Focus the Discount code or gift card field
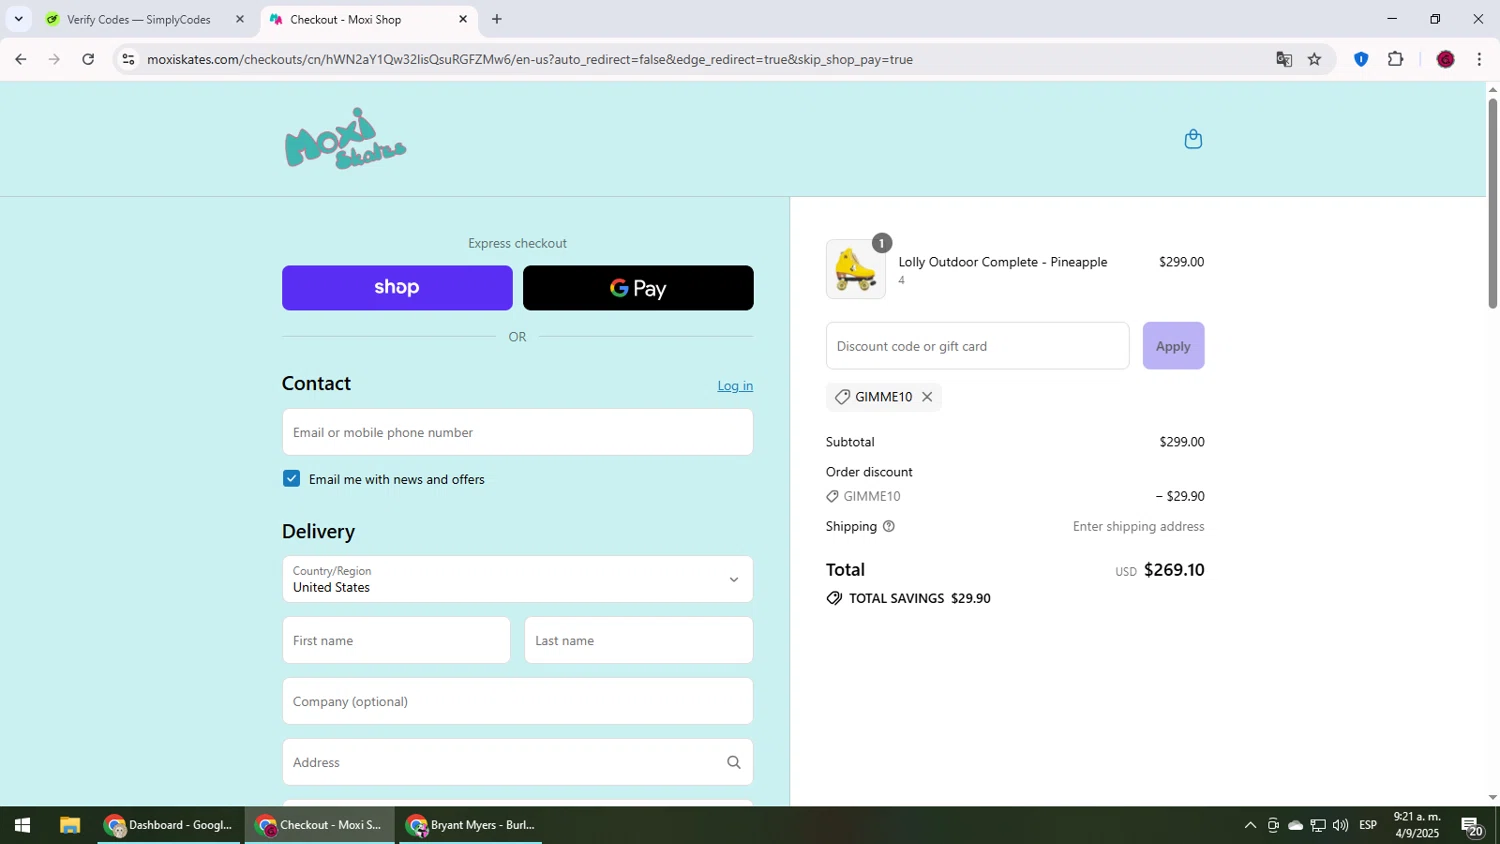Viewport: 1500px width, 844px height. 977,346
